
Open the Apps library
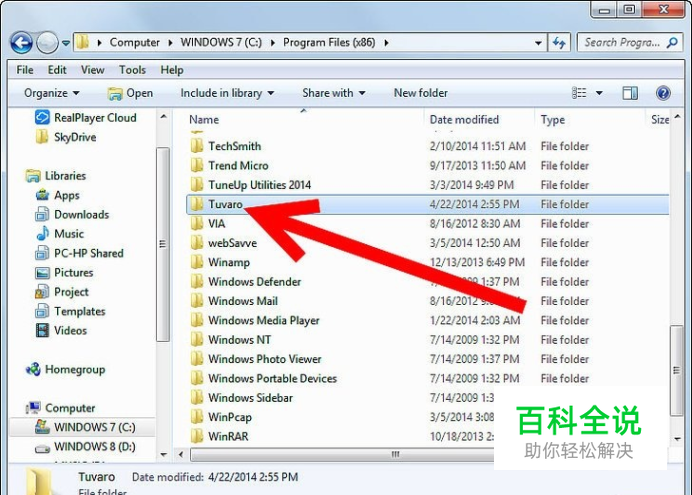click(x=57, y=195)
